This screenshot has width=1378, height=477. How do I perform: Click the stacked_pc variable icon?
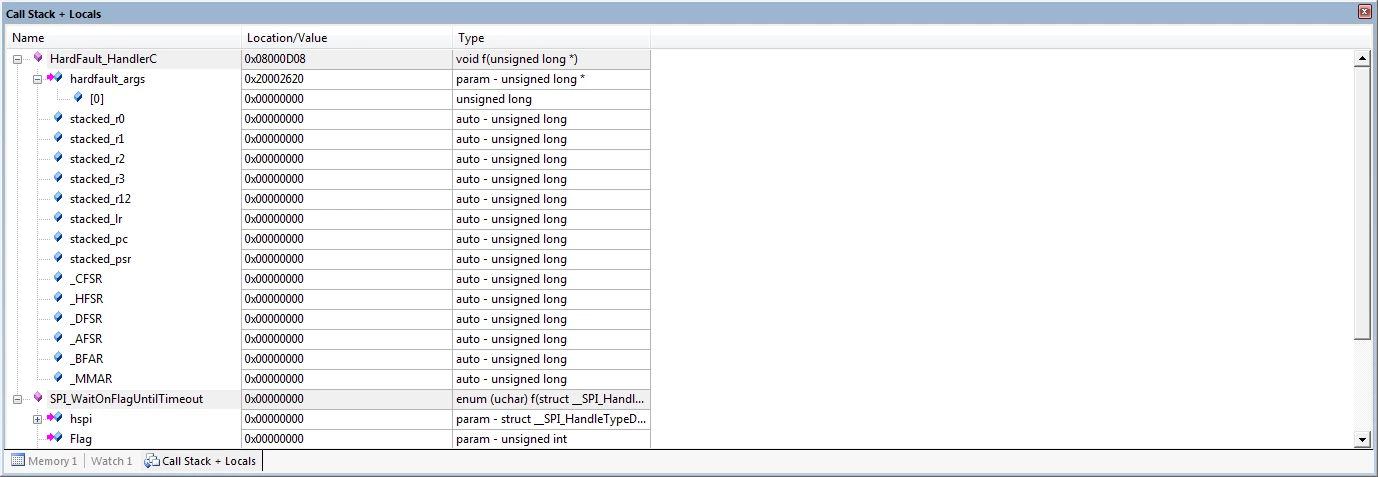(58, 238)
